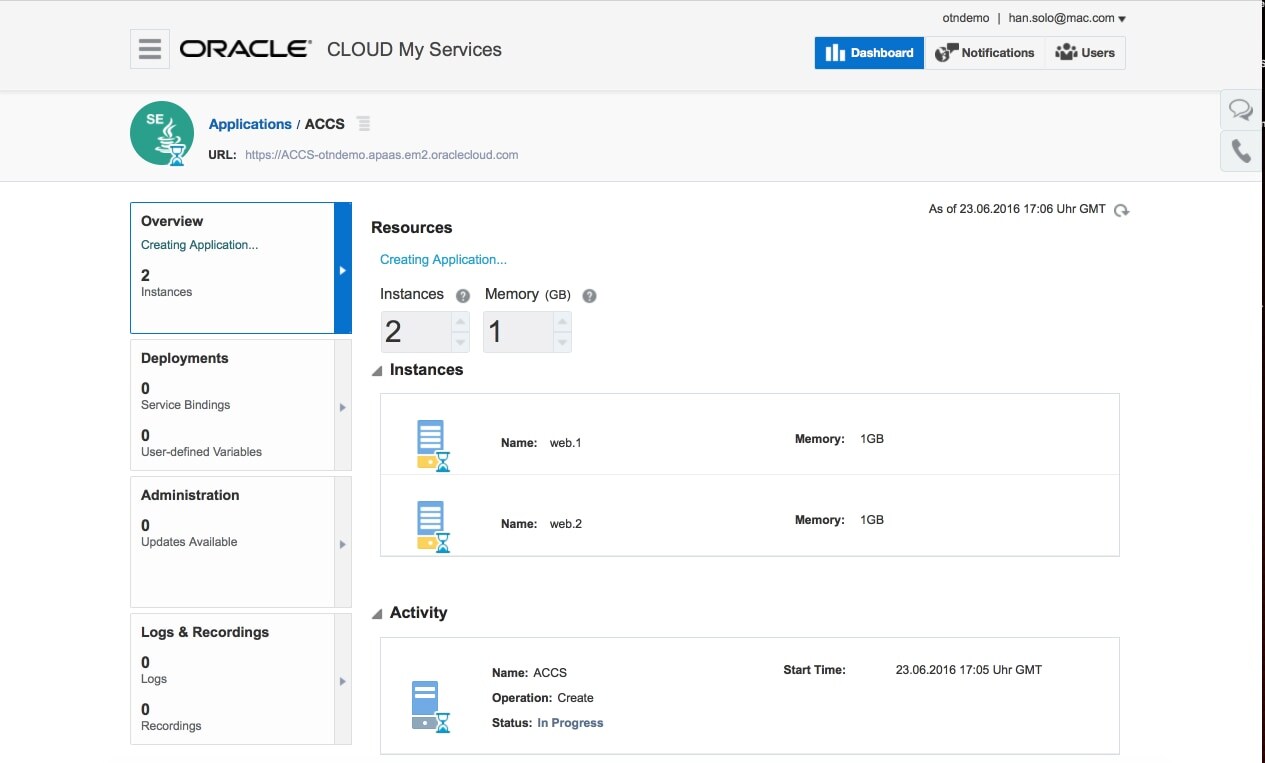Click the Applications breadcrumb link
The image size is (1265, 763).
coord(250,124)
